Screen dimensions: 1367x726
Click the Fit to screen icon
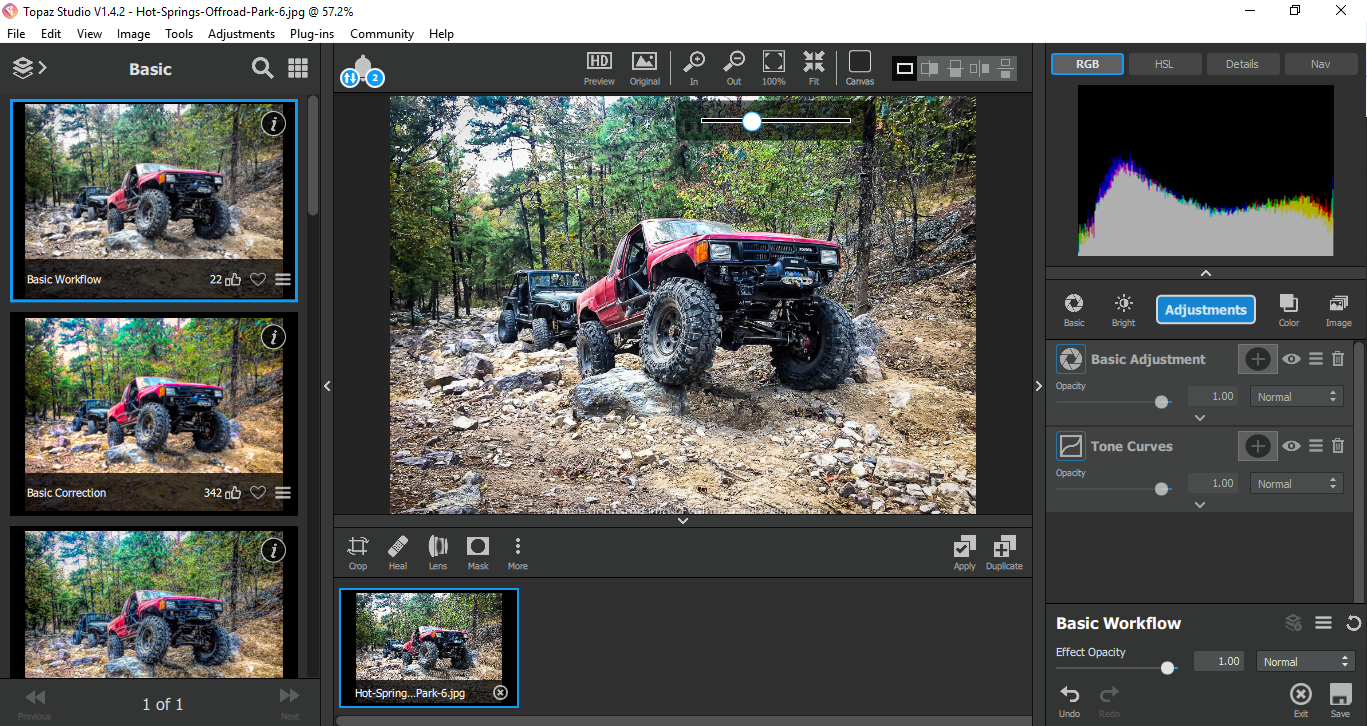point(814,67)
